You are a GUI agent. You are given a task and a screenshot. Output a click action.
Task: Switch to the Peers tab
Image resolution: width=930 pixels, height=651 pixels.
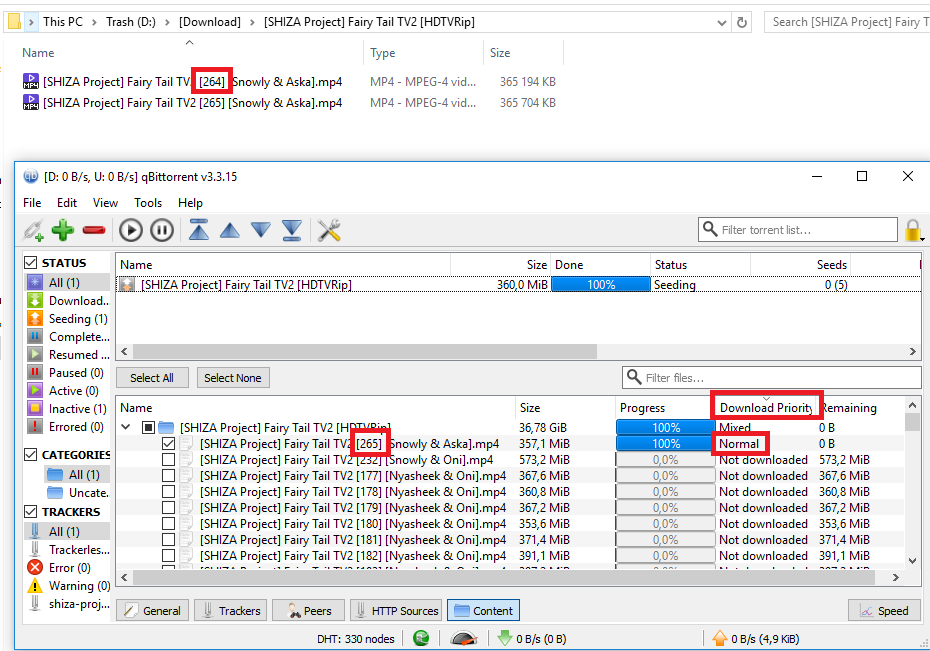(309, 611)
